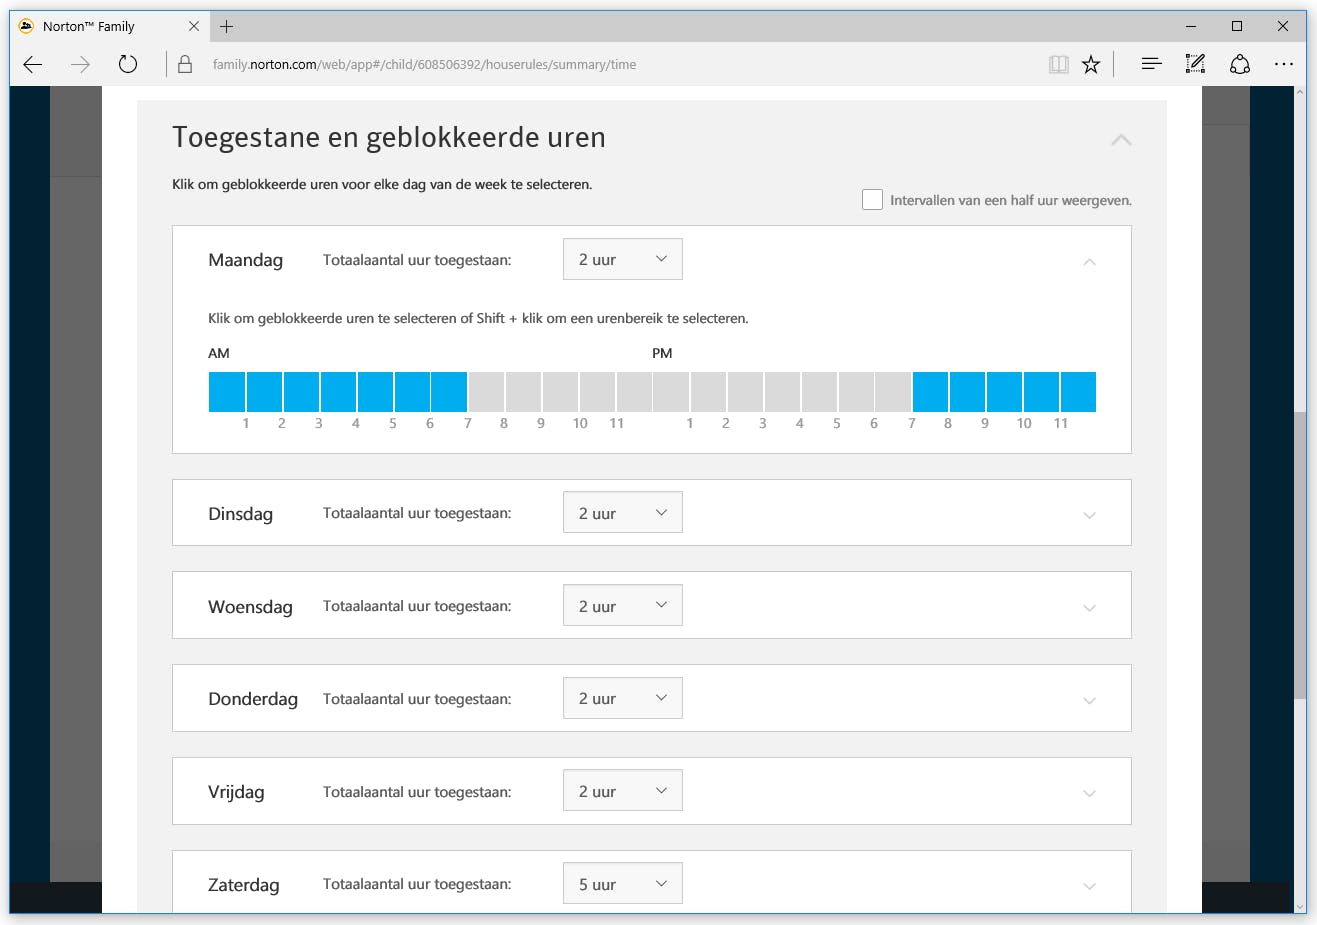
Task: Open the Zaterdag '5 uur' dropdown
Action: (622, 883)
